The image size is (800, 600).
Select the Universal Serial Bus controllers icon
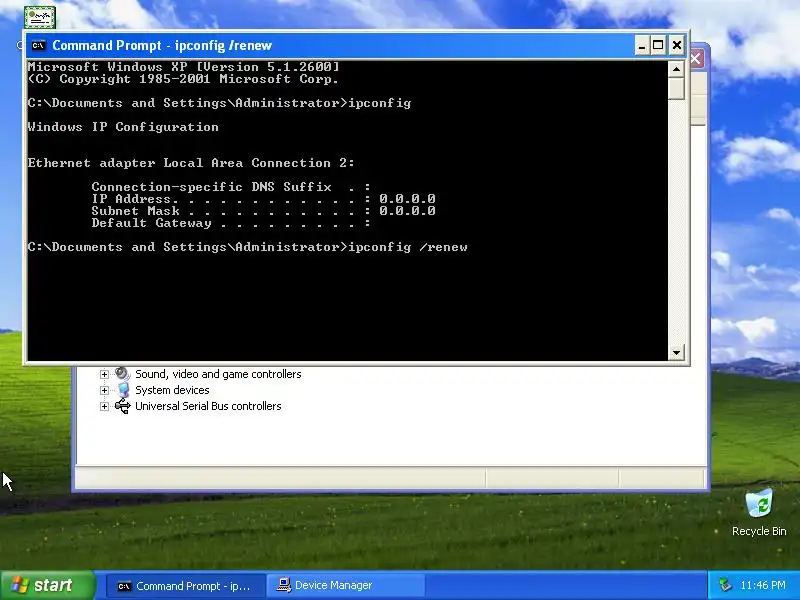coord(122,406)
